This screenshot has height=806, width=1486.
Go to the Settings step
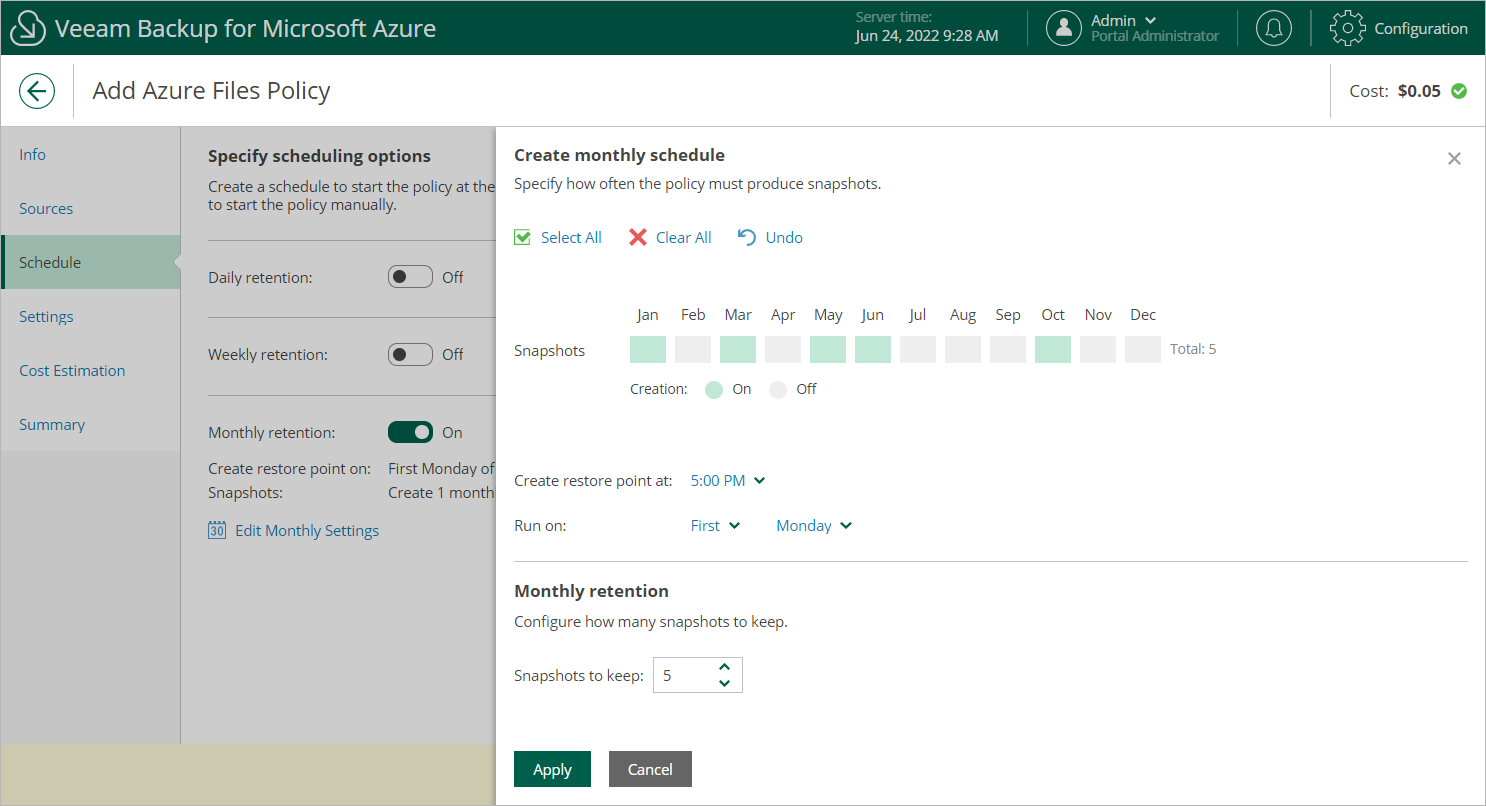pos(46,317)
